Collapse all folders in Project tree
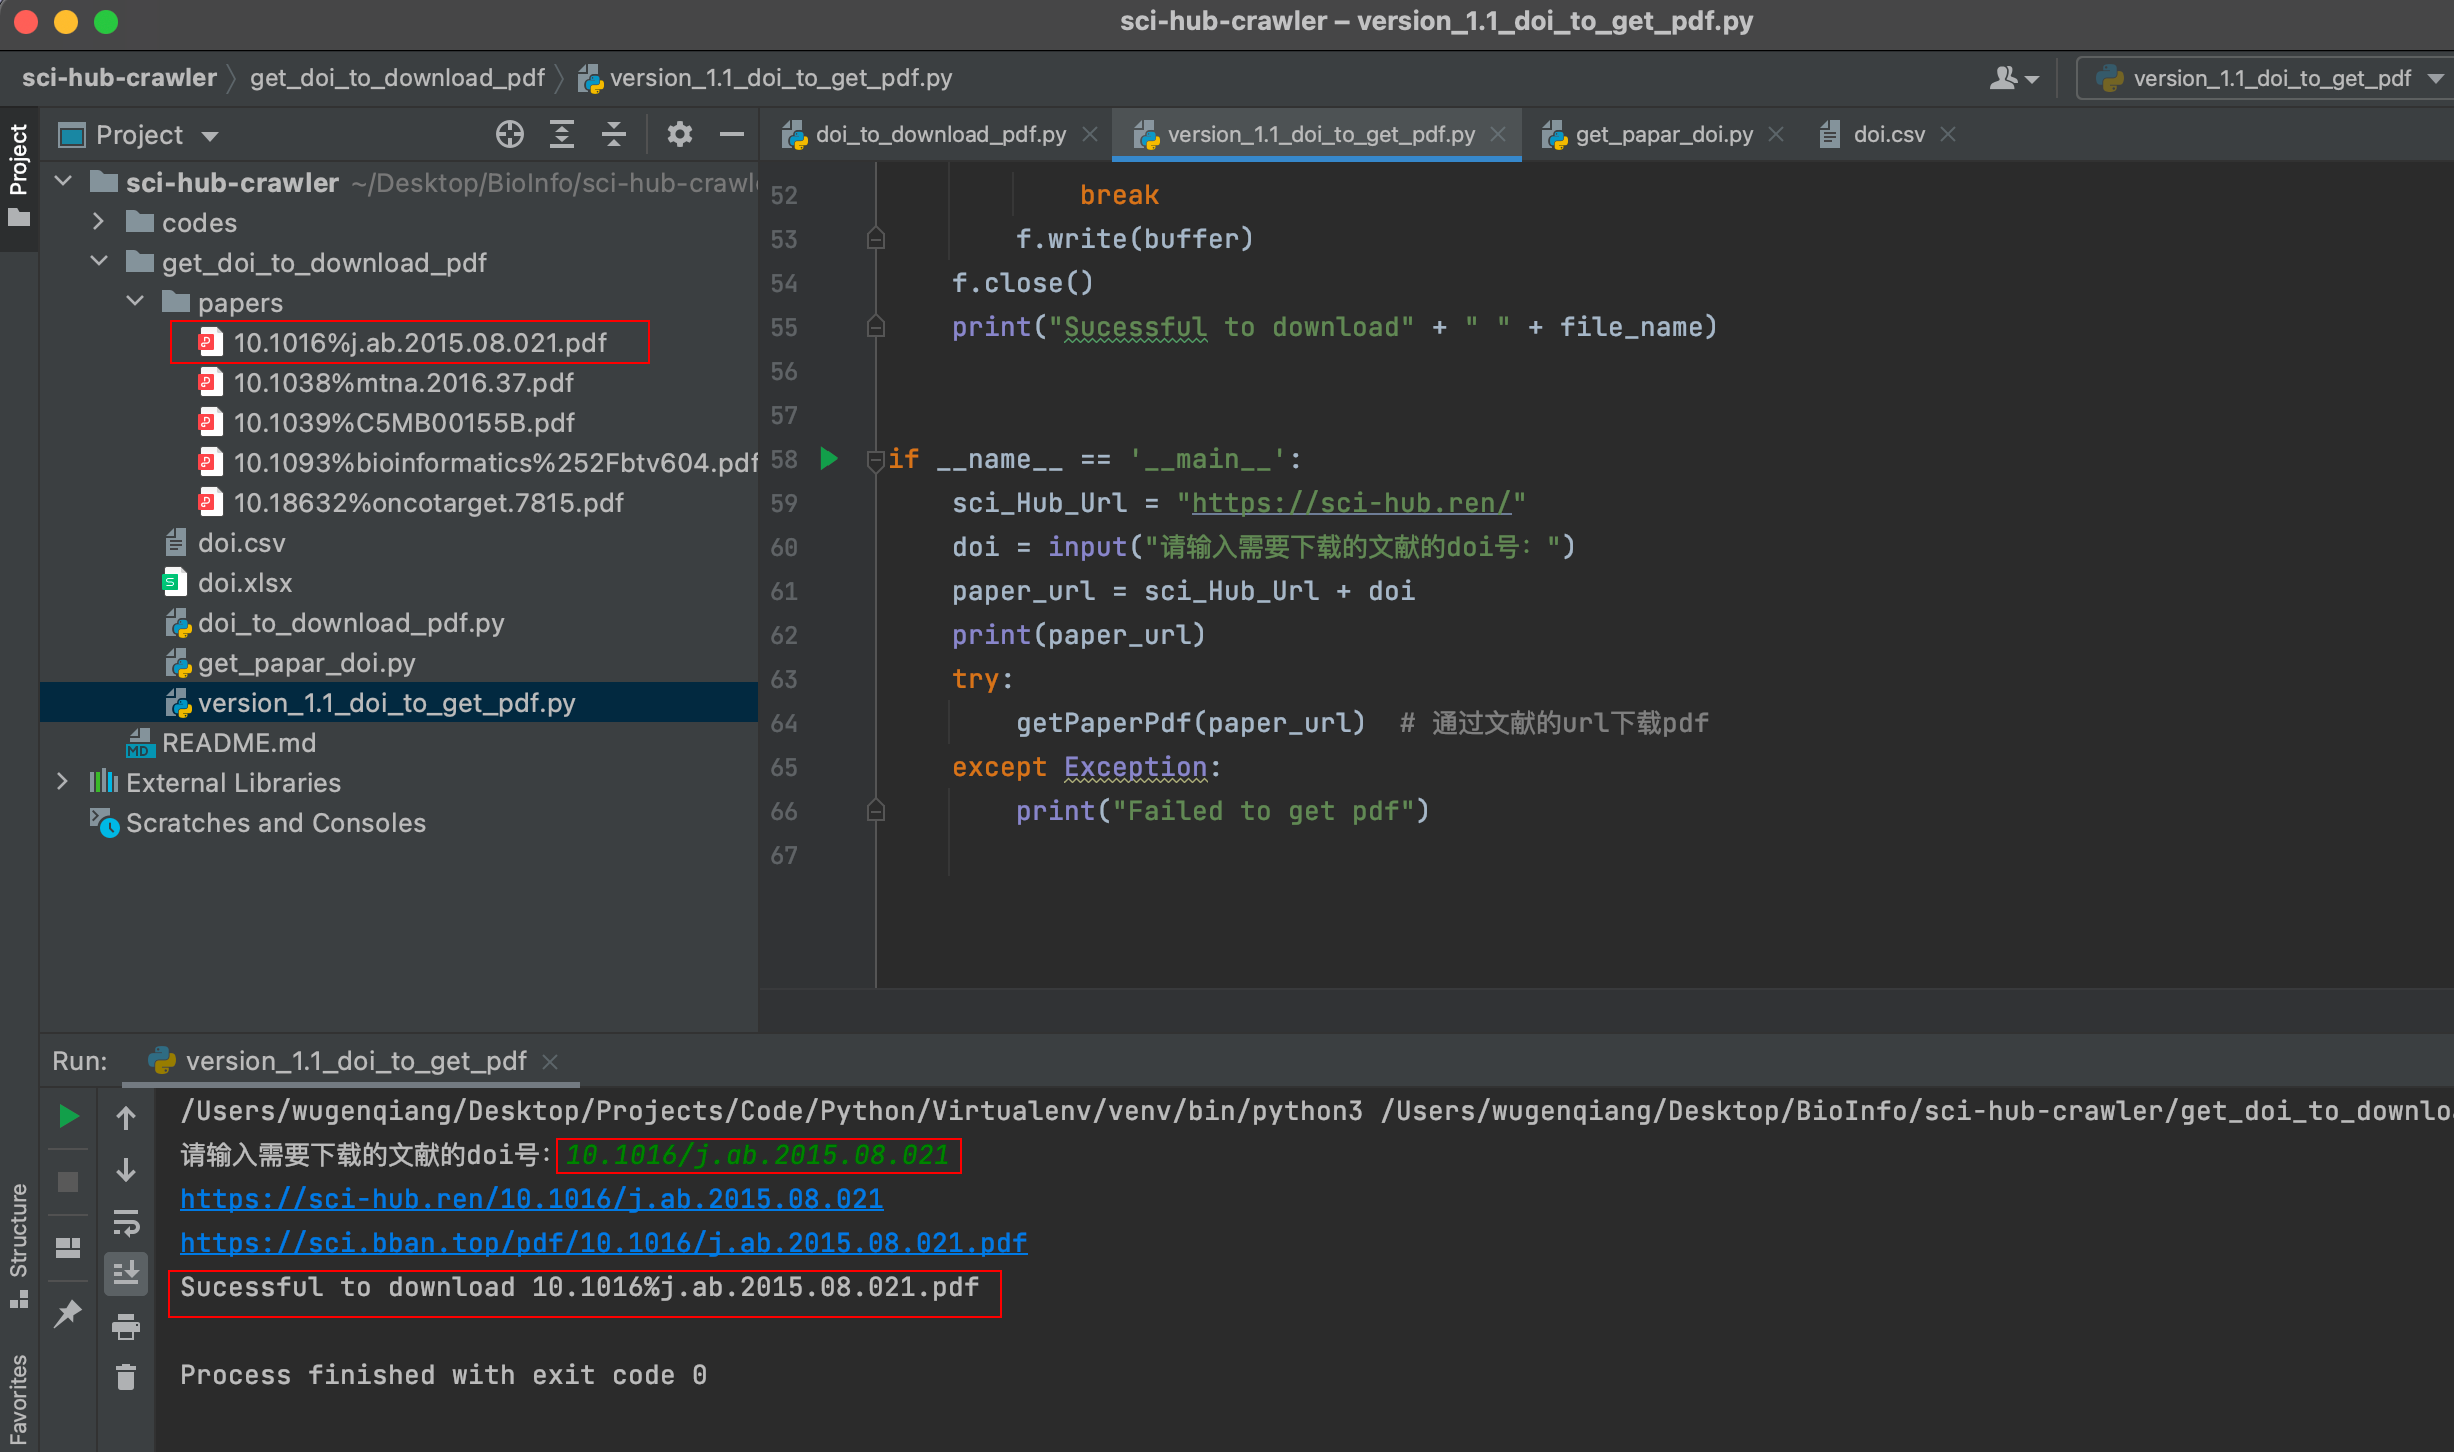 (x=613, y=134)
